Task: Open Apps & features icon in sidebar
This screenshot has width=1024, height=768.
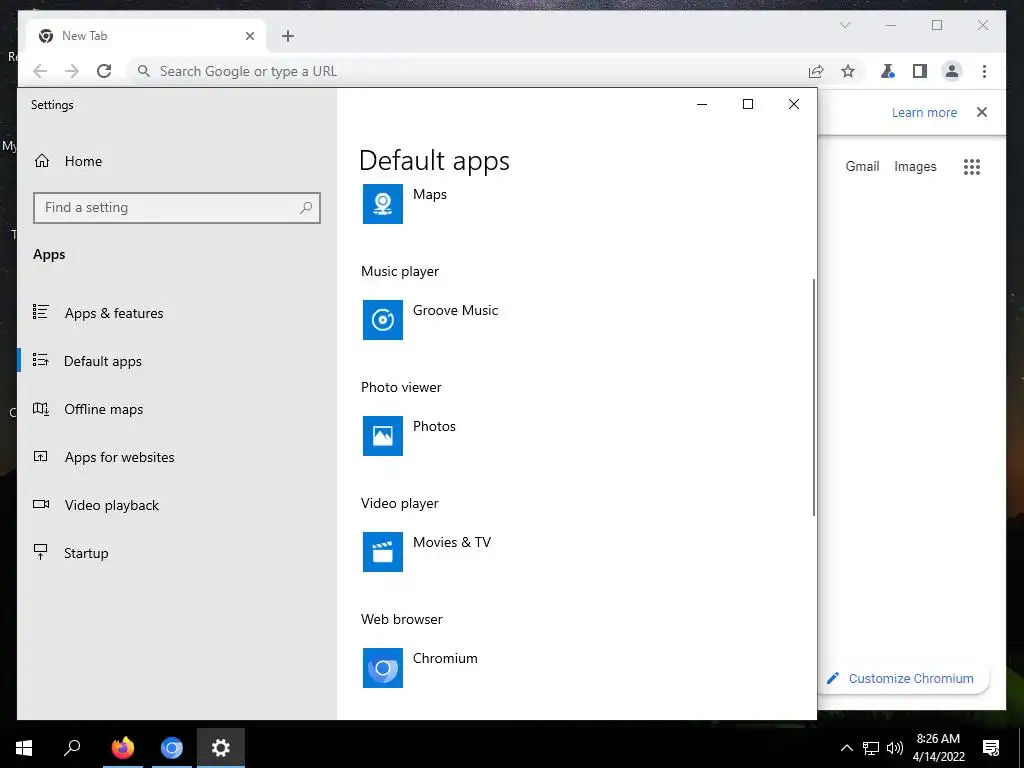Action: point(40,312)
